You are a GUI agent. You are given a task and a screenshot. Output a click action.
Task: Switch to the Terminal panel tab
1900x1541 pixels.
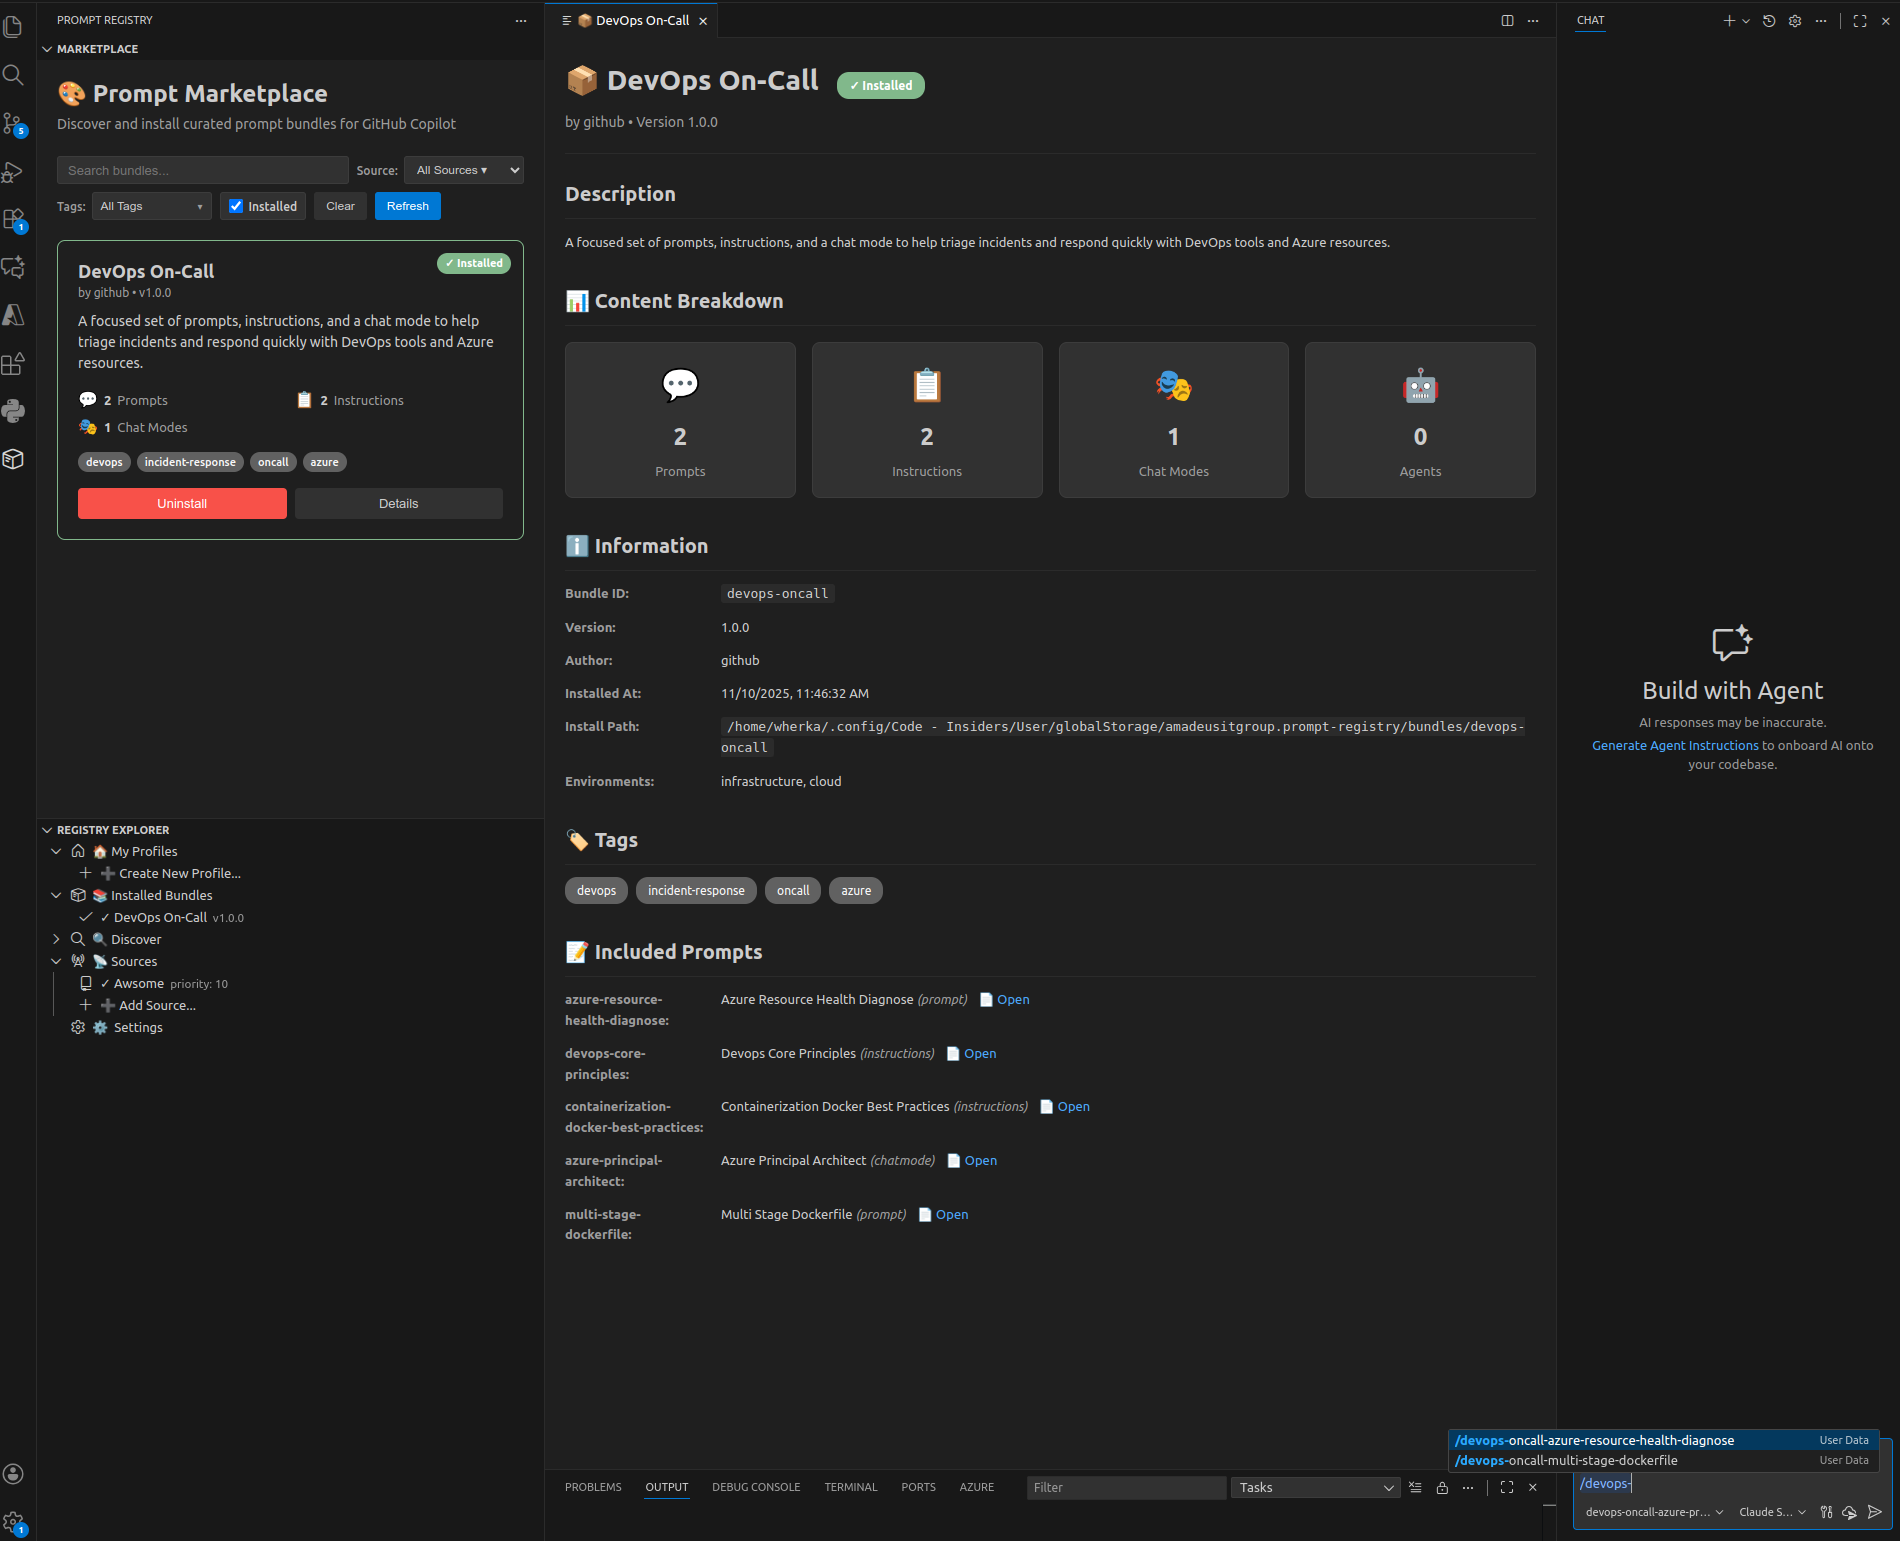click(x=850, y=1487)
